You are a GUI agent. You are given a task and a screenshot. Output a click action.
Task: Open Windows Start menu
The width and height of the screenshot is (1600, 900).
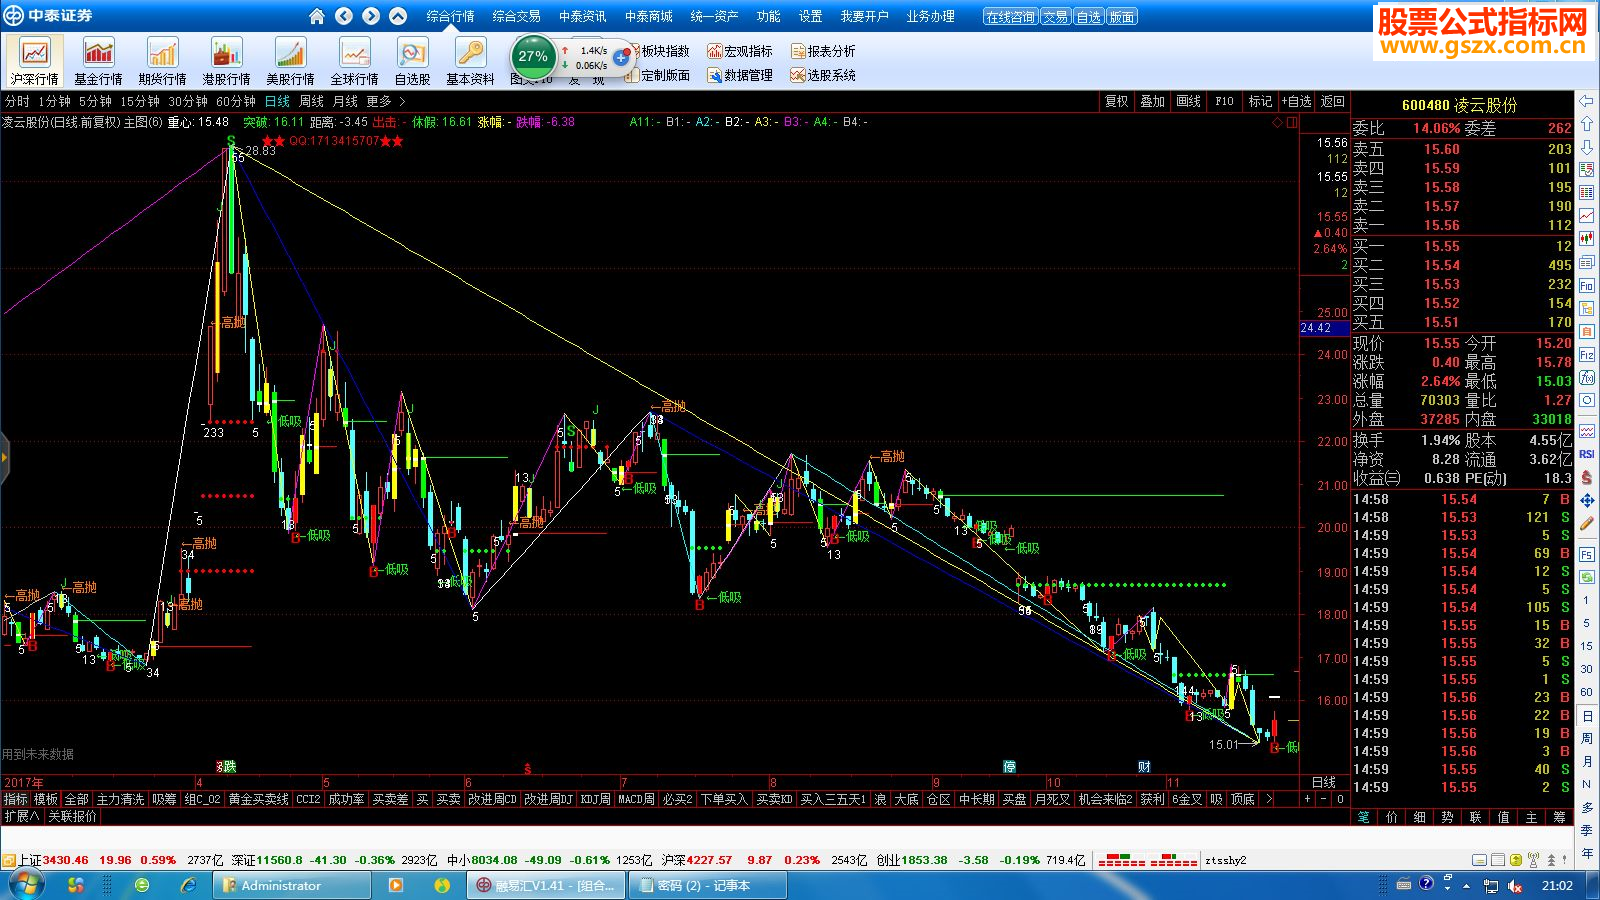tap(24, 885)
